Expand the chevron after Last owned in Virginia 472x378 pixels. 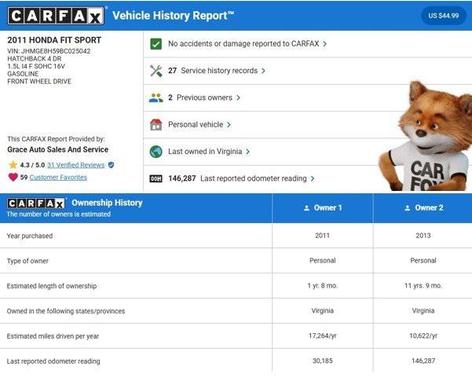coord(248,152)
